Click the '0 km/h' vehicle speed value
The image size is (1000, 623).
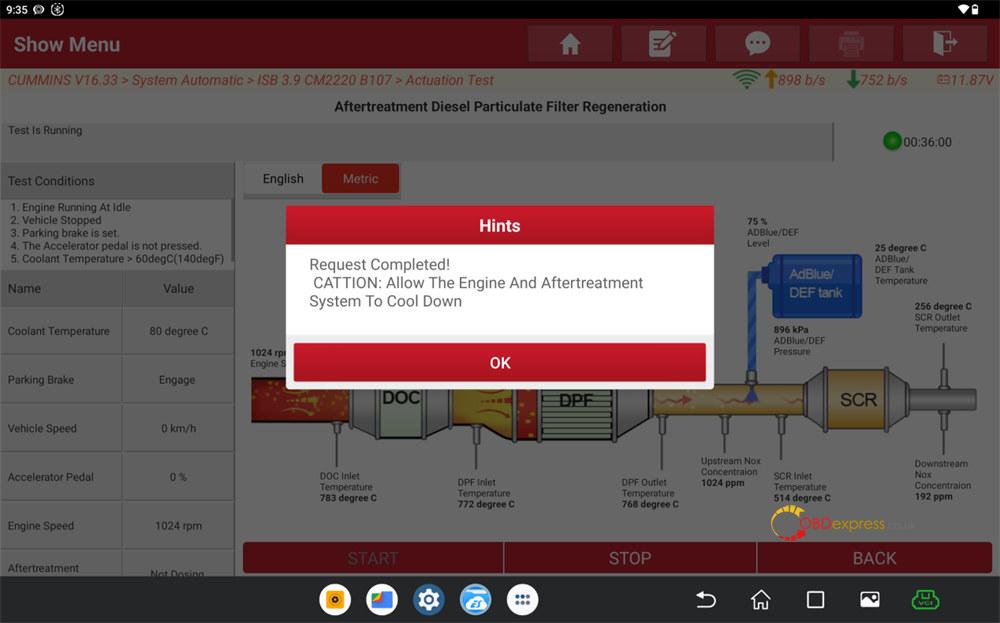coord(179,428)
